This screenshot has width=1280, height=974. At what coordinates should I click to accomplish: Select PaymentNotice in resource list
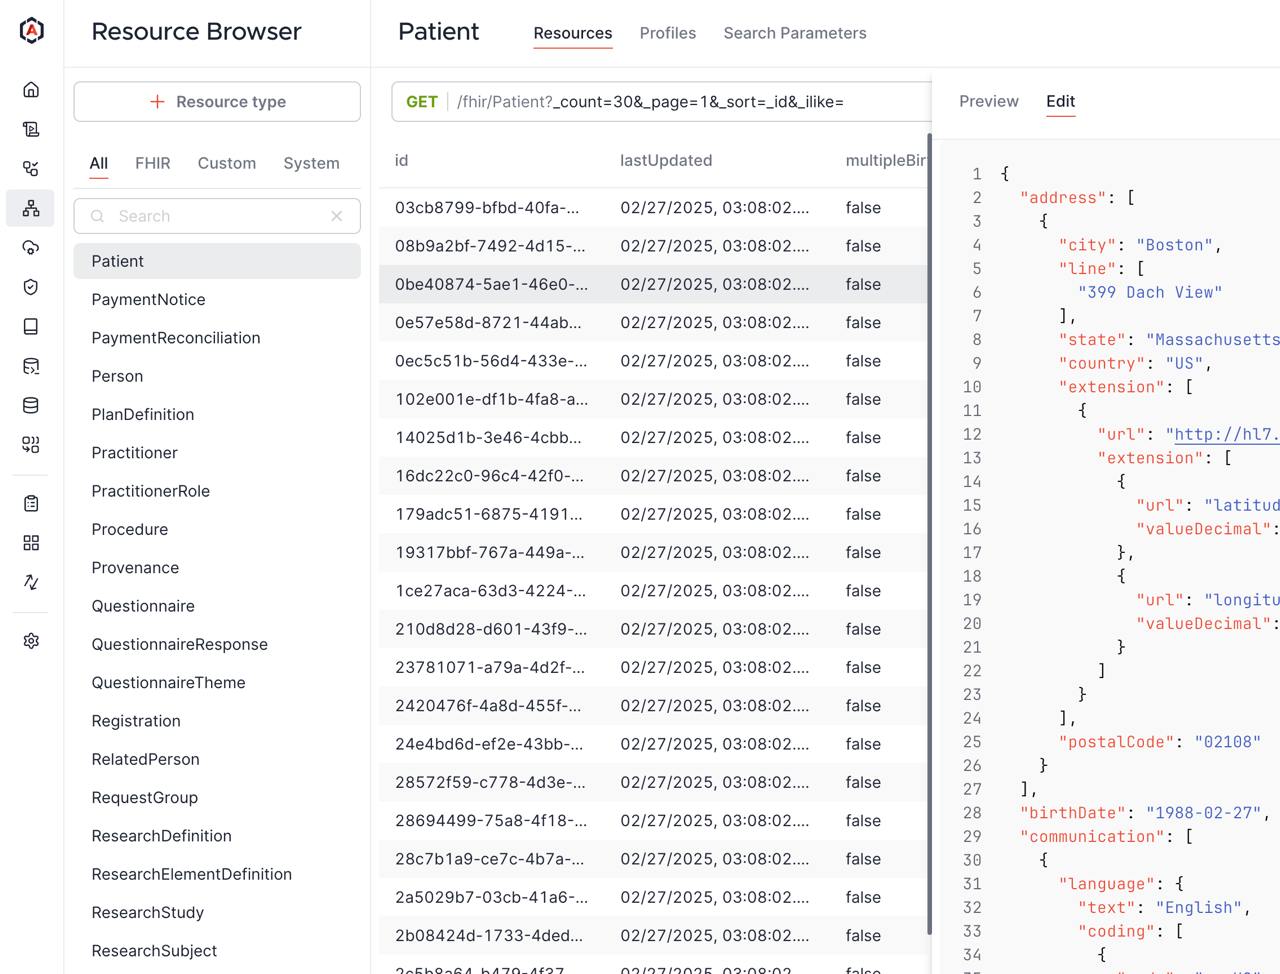tap(217, 299)
